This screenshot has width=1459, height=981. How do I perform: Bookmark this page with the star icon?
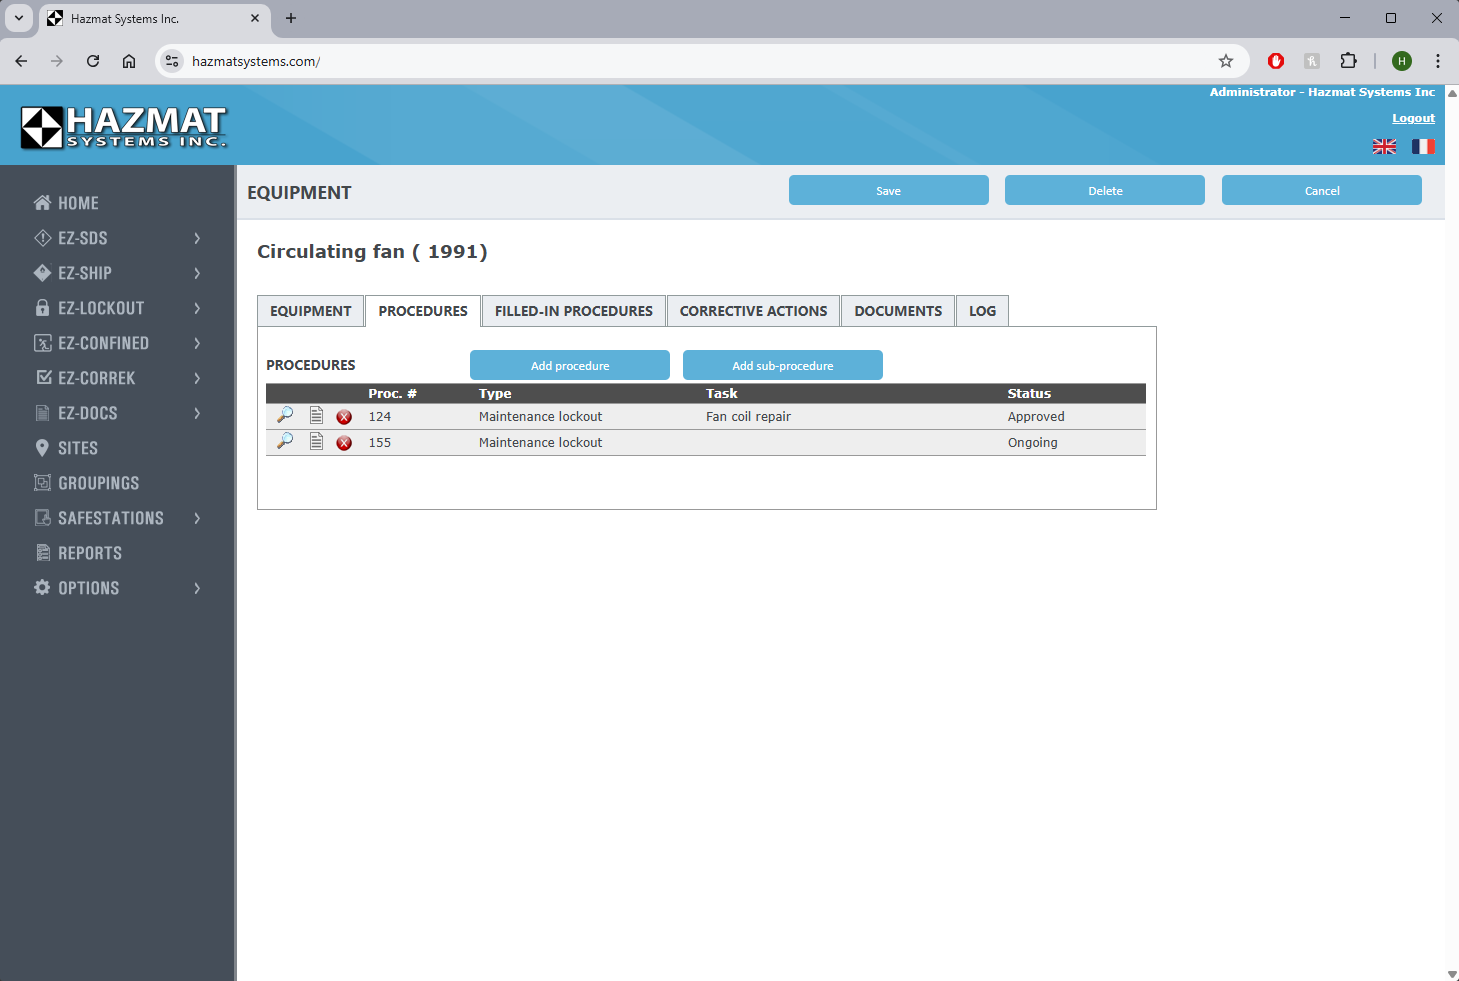(1226, 61)
